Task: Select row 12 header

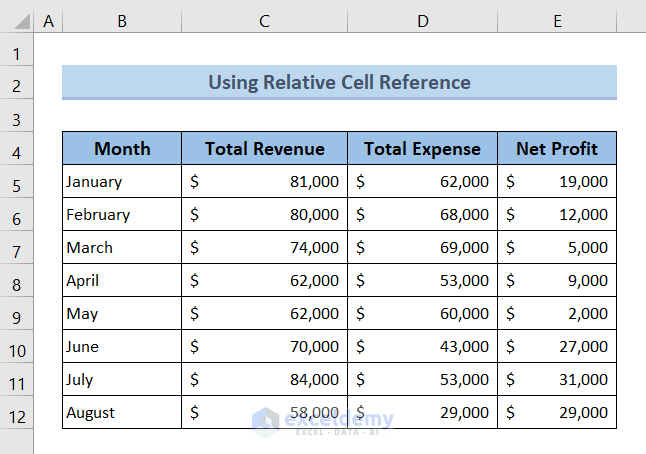Action: pos(17,414)
